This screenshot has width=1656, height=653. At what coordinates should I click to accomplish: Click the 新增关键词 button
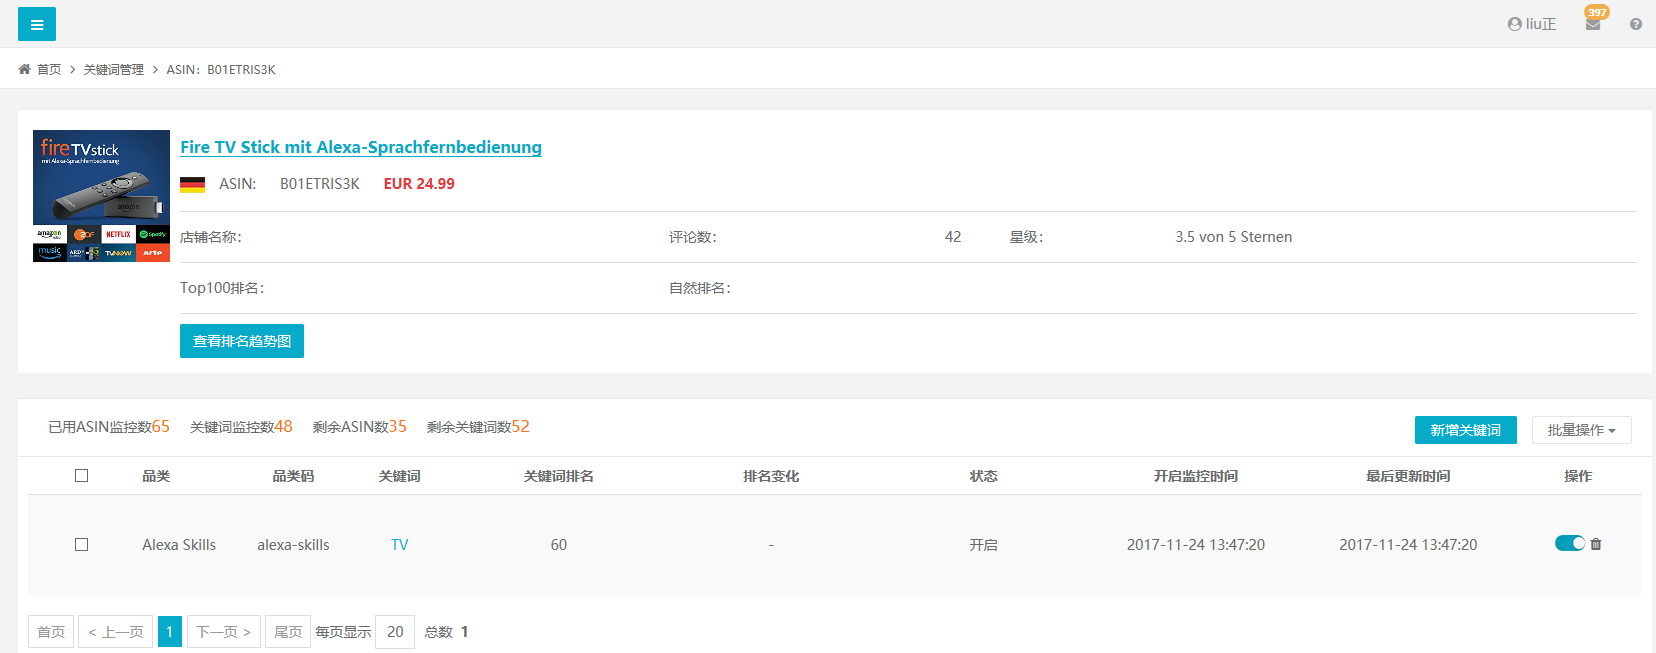[1466, 430]
